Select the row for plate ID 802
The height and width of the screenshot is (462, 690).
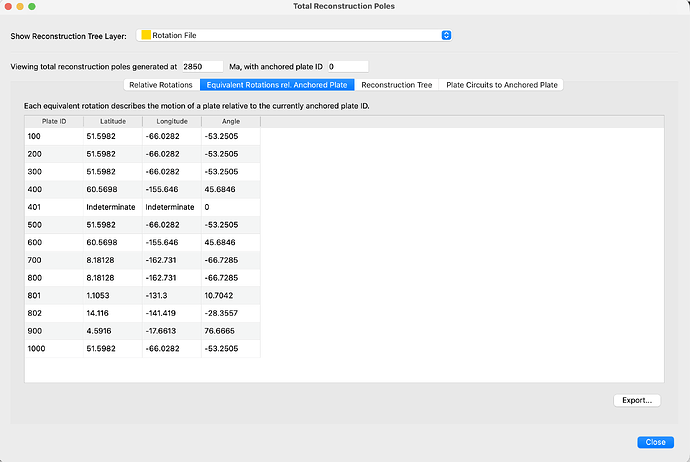pyautogui.click(x=143, y=313)
